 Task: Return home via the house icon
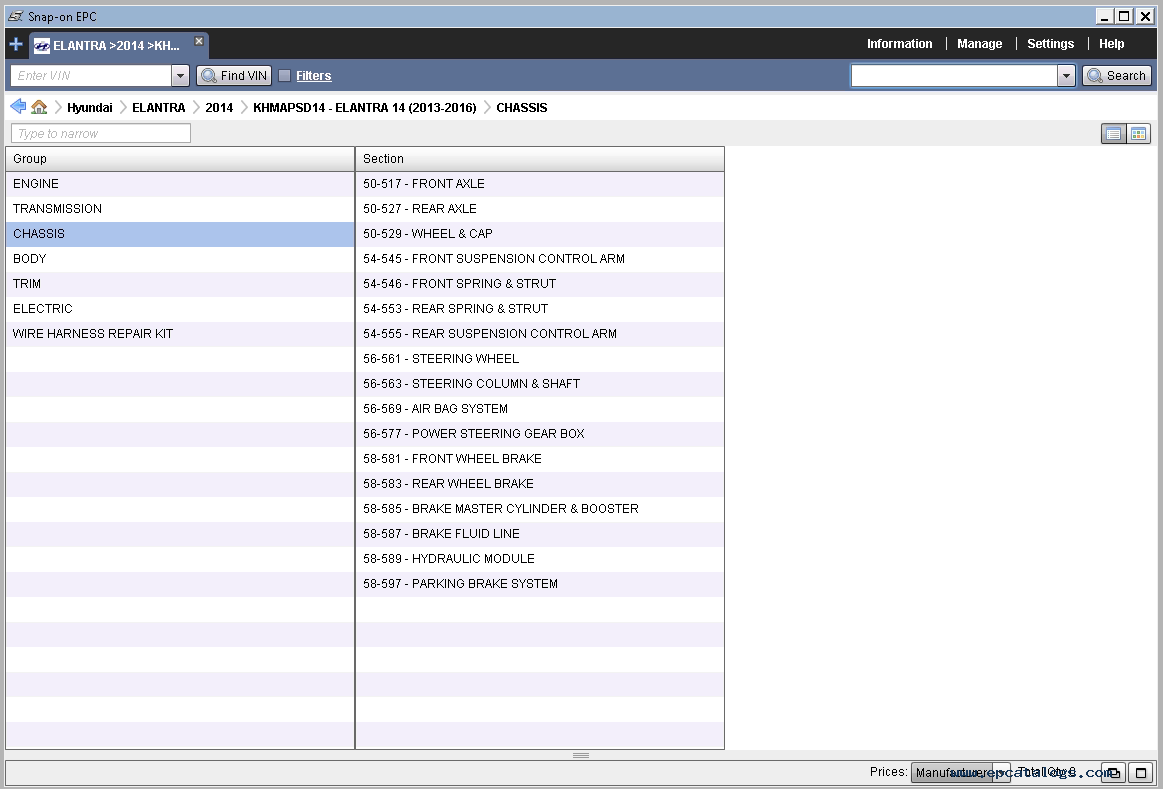point(39,108)
